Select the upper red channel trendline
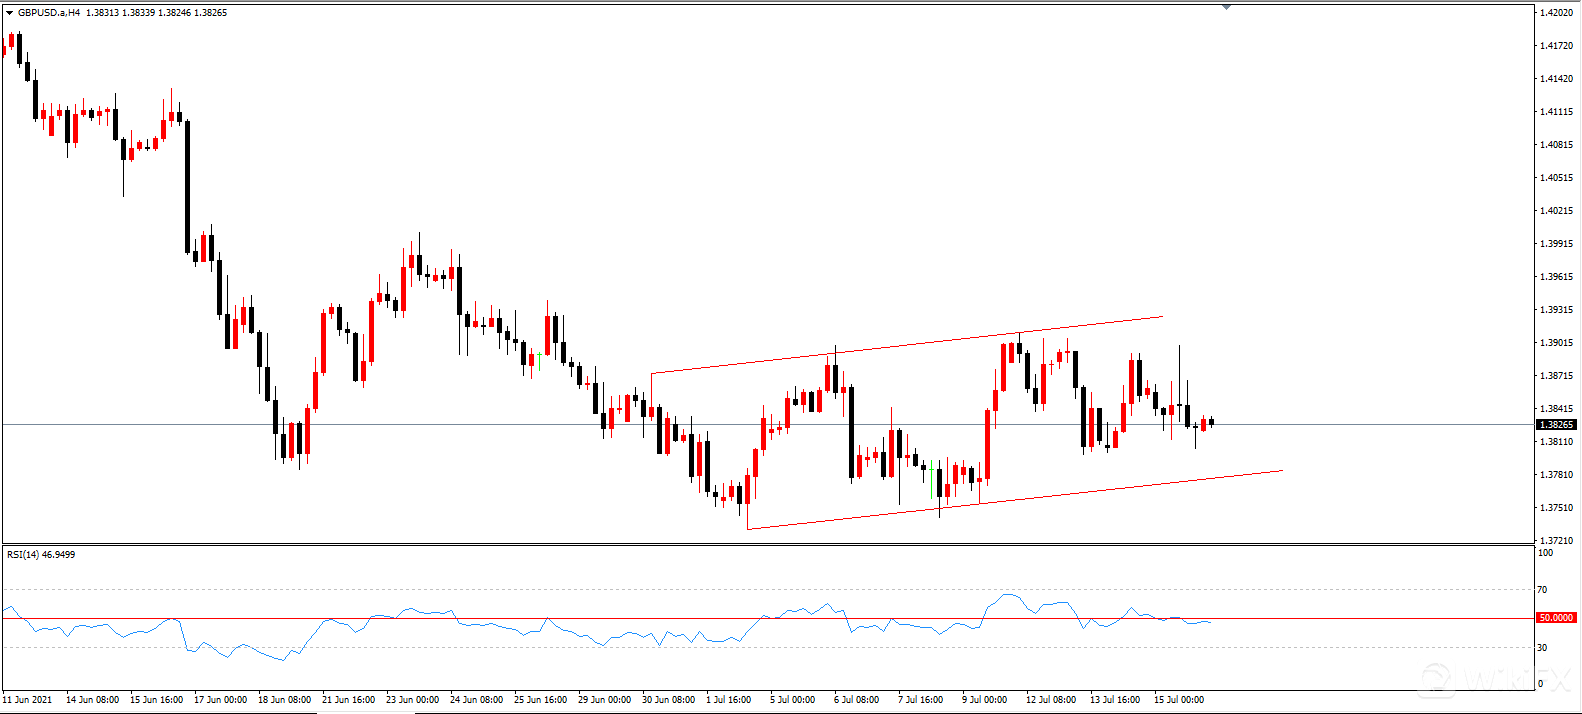Viewport: 1582px width, 714px height. (x=906, y=345)
